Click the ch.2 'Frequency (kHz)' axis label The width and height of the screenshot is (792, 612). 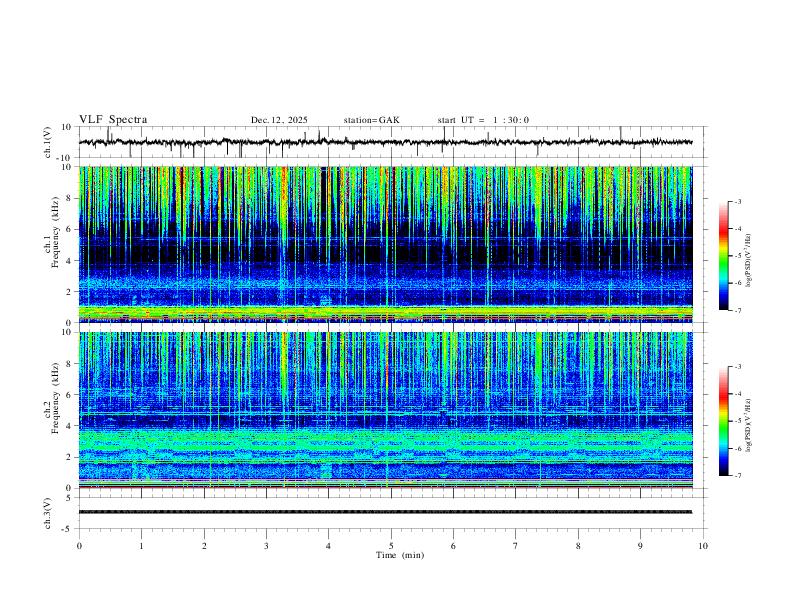56,398
